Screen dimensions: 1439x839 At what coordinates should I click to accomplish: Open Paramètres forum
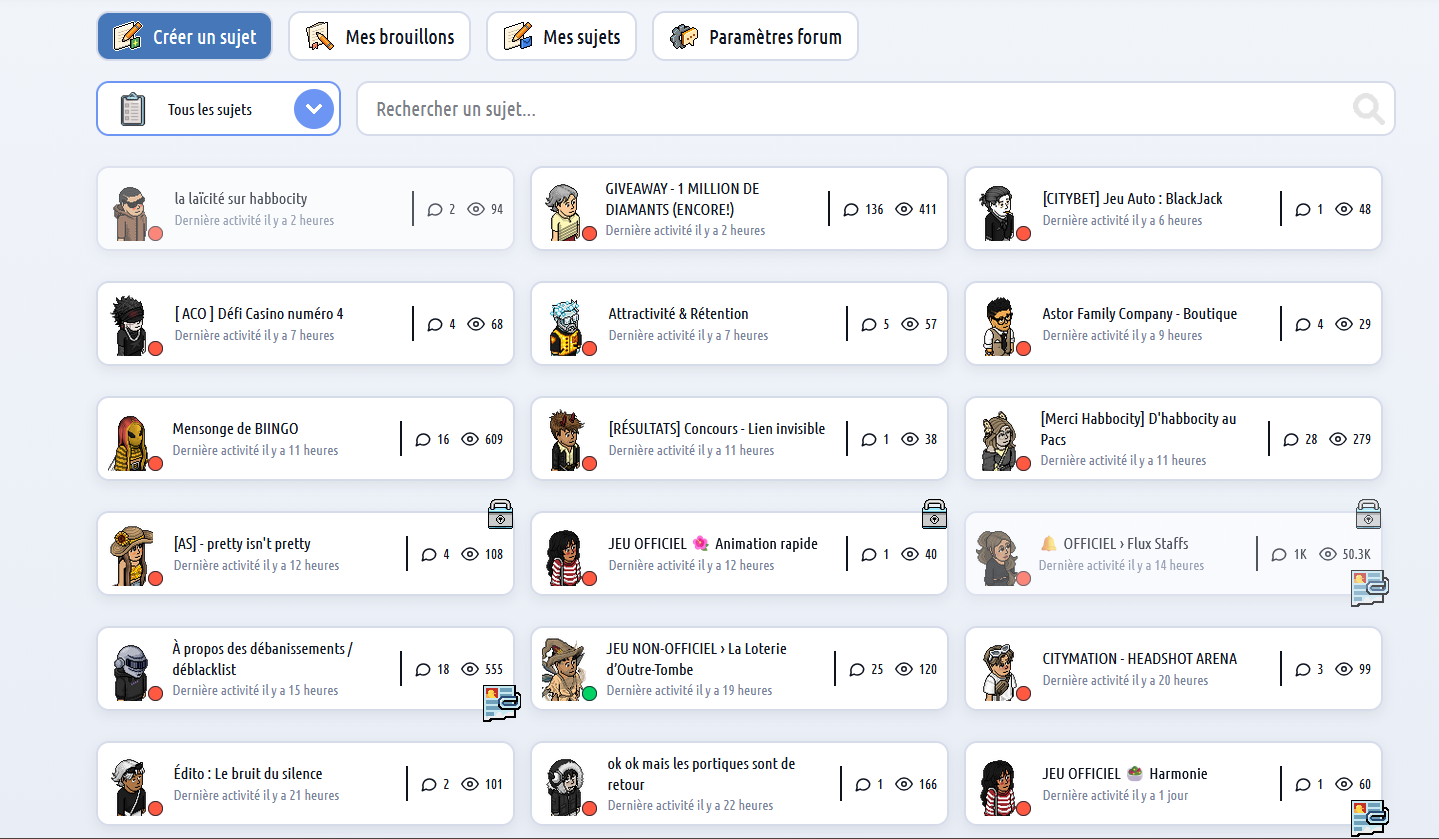pos(755,37)
